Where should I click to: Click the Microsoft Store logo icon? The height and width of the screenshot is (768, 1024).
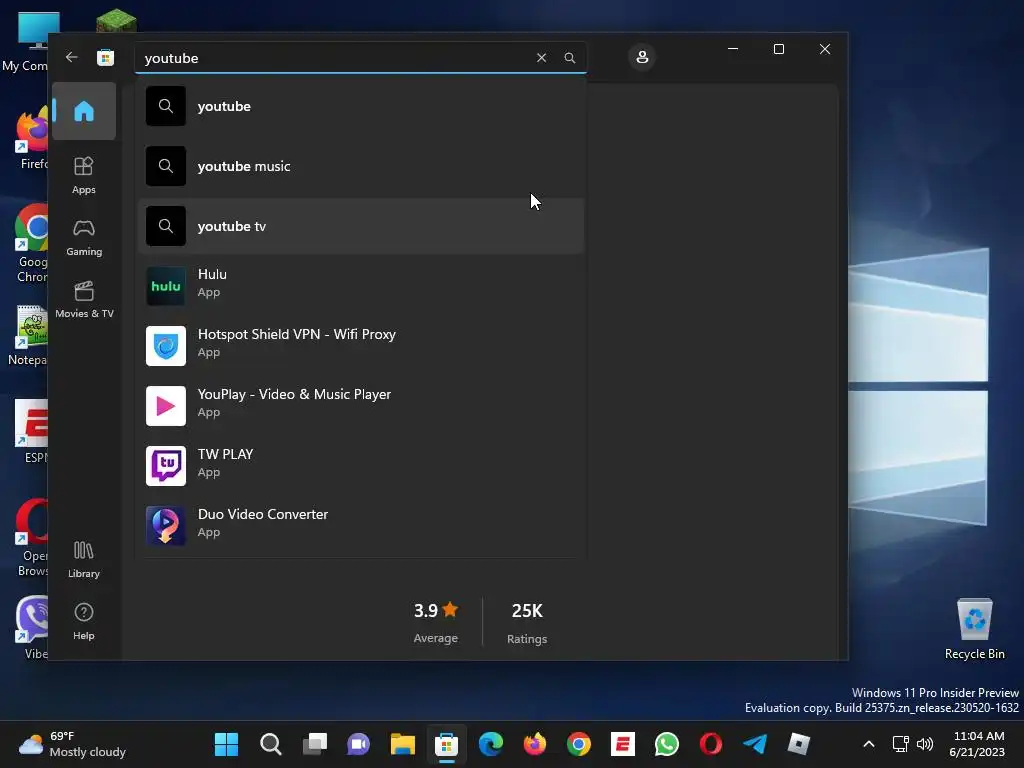[105, 57]
